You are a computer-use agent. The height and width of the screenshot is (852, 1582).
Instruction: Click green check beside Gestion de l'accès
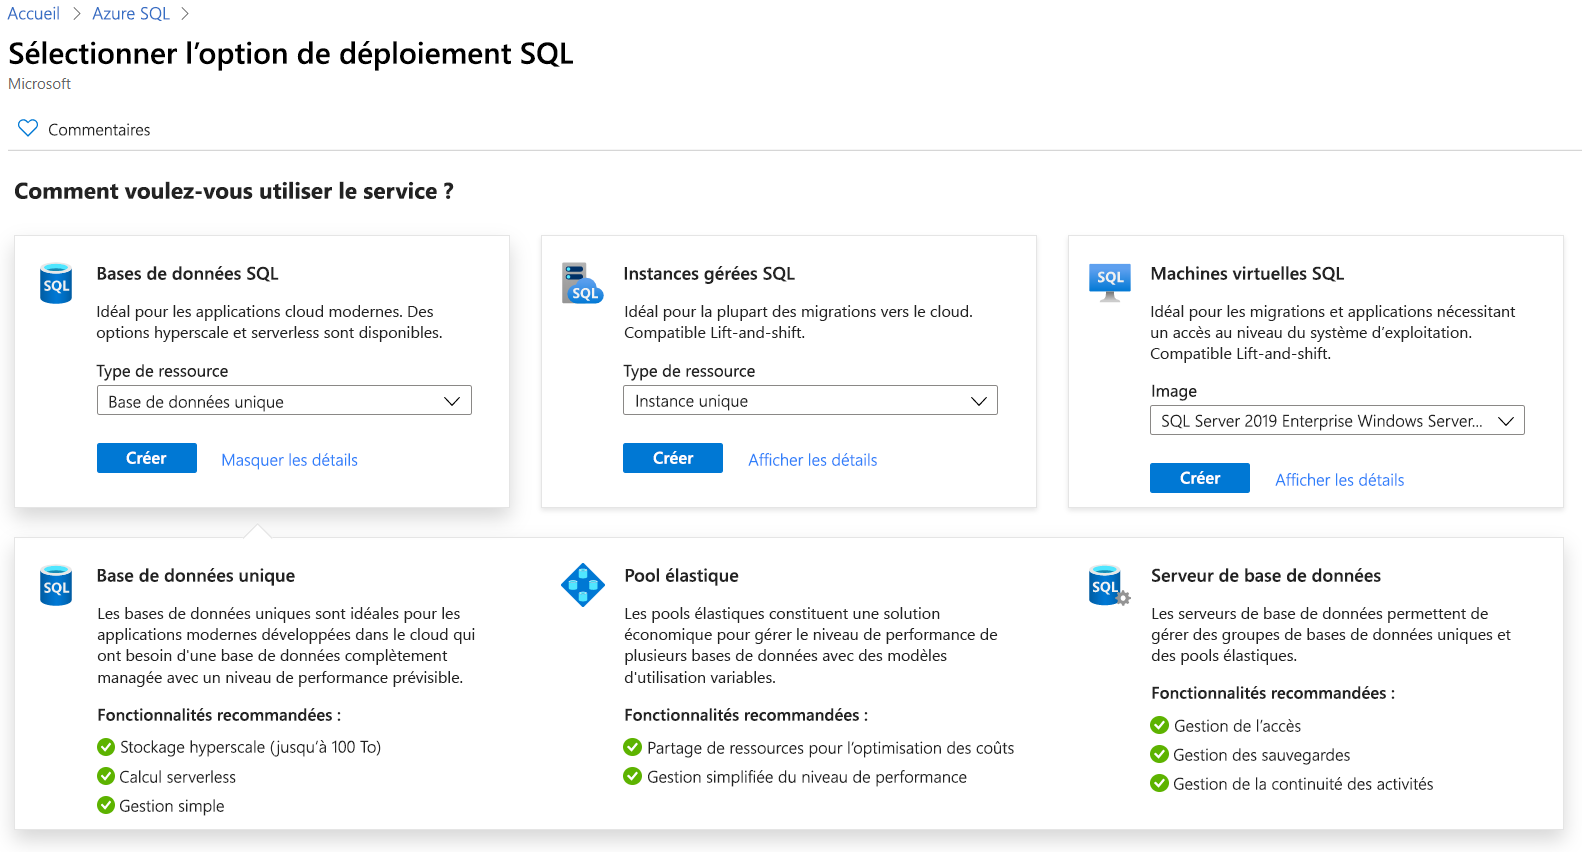(x=1159, y=725)
